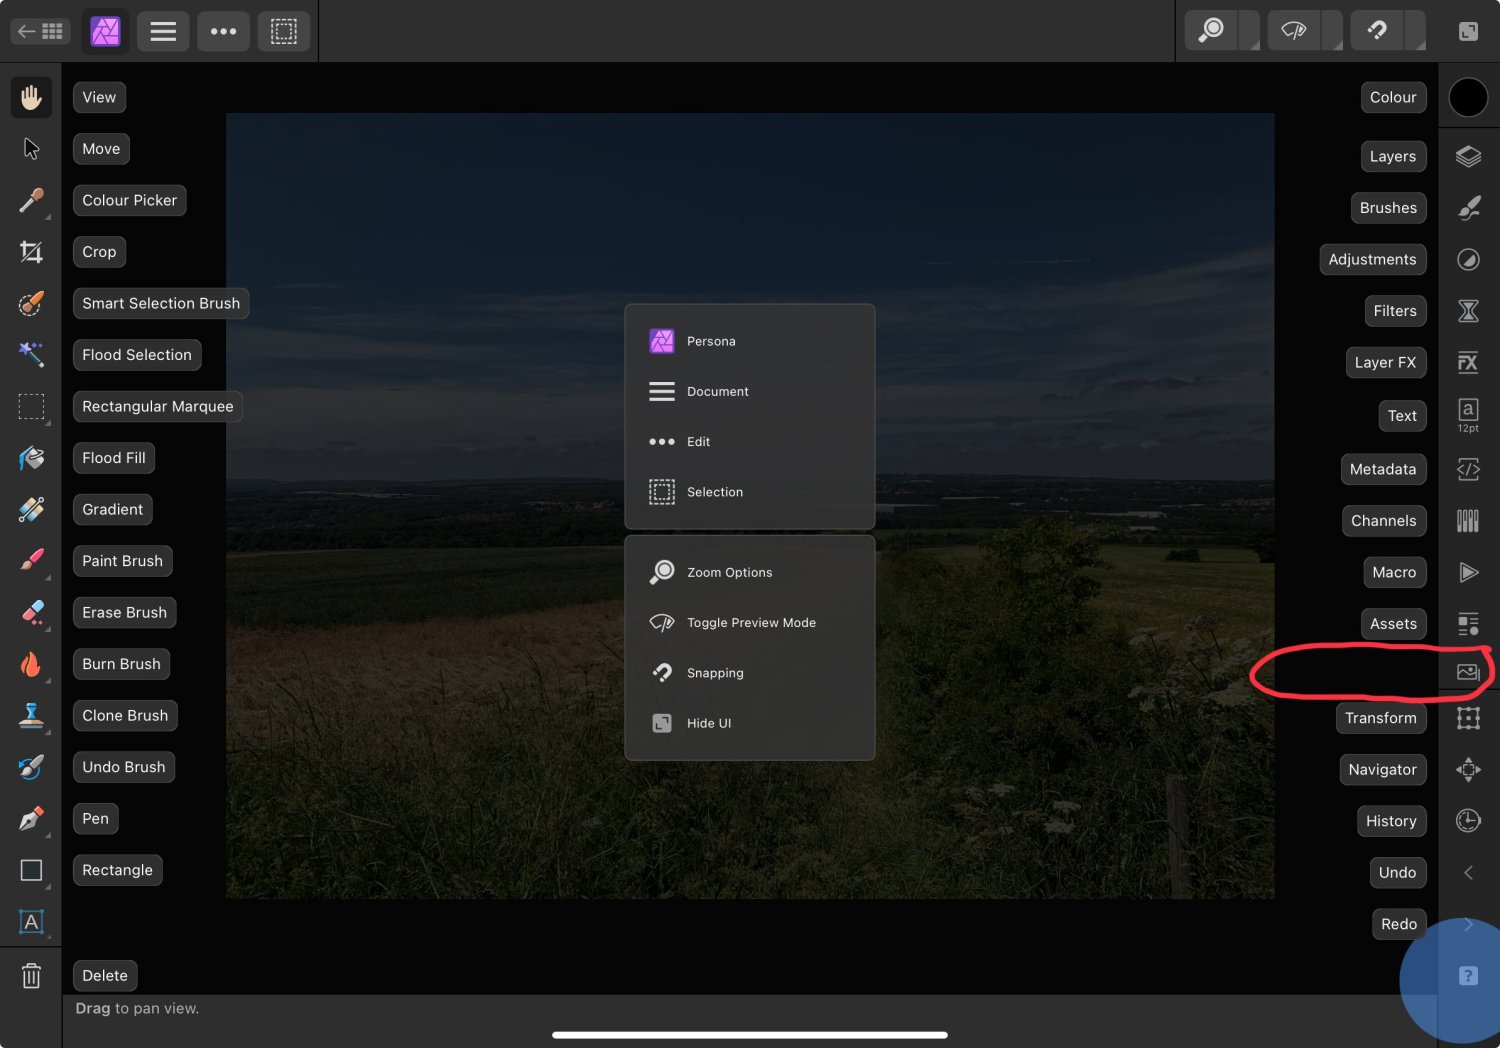The width and height of the screenshot is (1500, 1048).
Task: Open the Layer FX studio icon
Action: (1467, 362)
